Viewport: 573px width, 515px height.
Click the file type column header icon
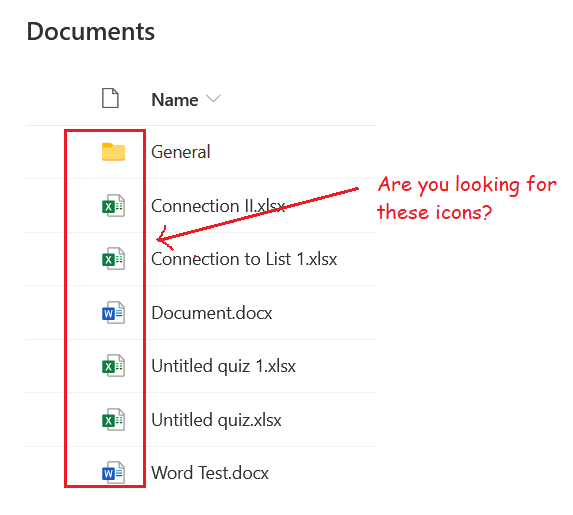110,98
